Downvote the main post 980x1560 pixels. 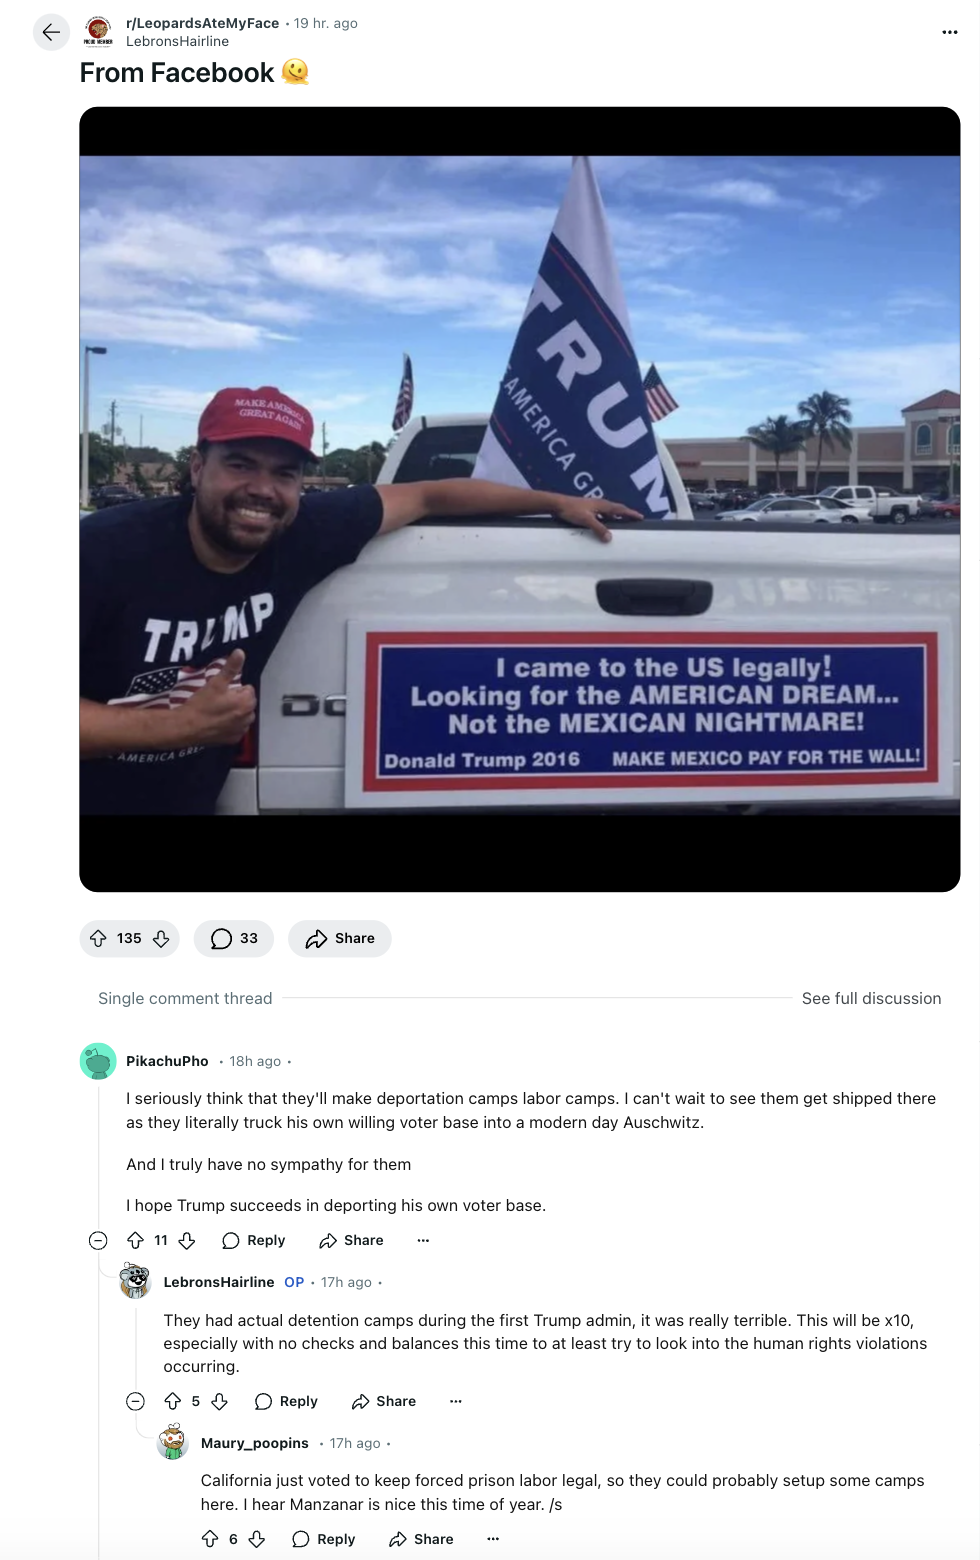pyautogui.click(x=161, y=938)
